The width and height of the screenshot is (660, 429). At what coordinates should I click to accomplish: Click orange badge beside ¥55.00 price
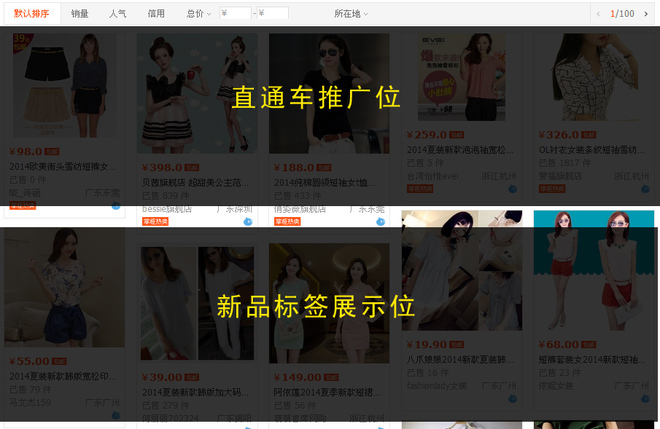[x=59, y=361]
